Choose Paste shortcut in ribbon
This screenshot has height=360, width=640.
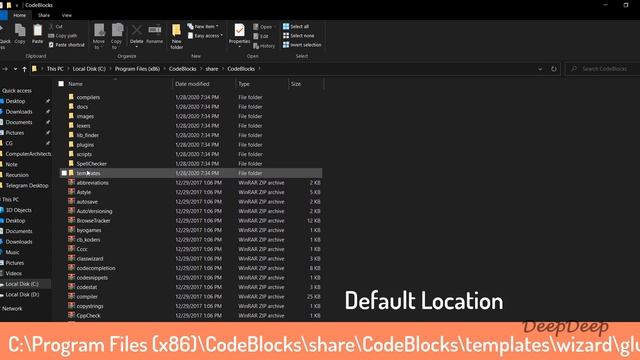coord(67,44)
